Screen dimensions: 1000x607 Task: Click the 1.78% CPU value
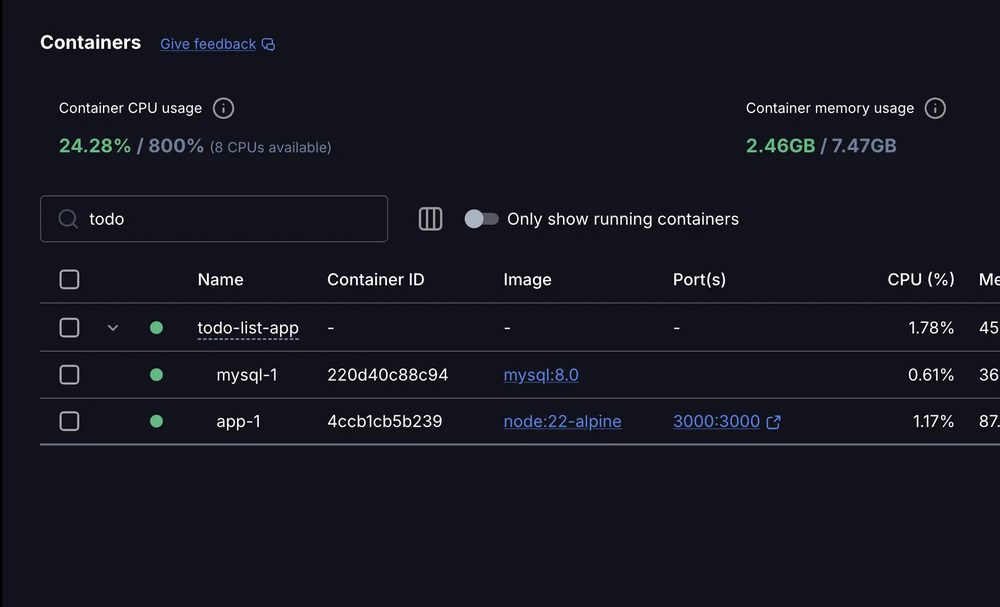(931, 328)
